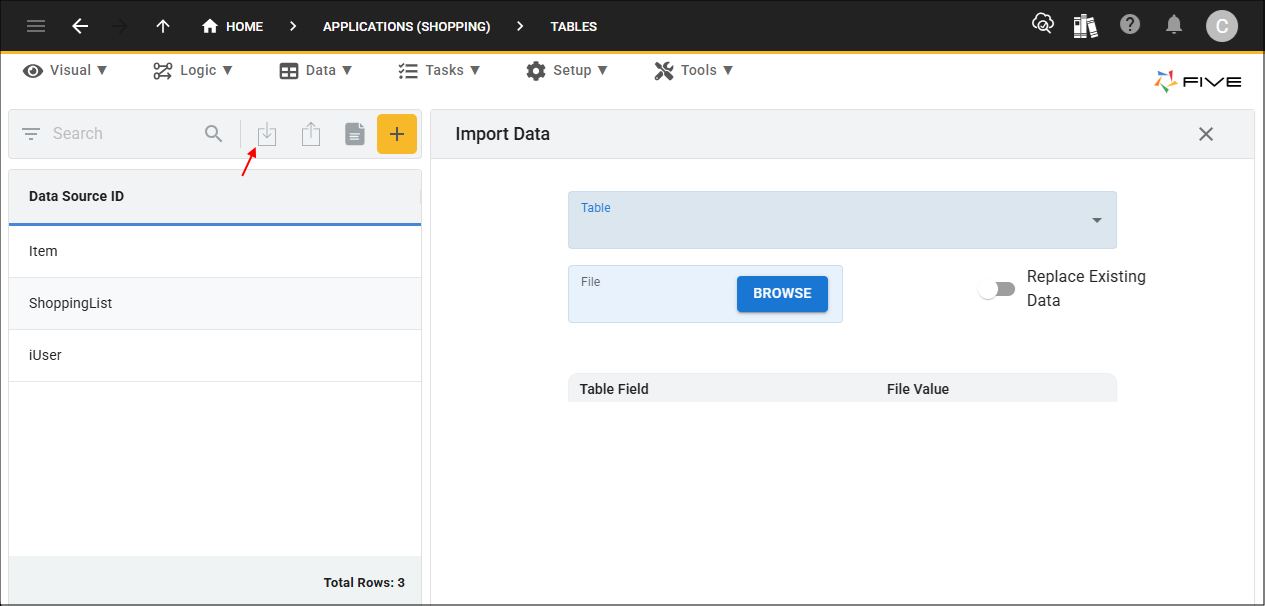This screenshot has width=1265, height=606.
Task: Click the yellow plus icon to add record
Action: coord(397,133)
